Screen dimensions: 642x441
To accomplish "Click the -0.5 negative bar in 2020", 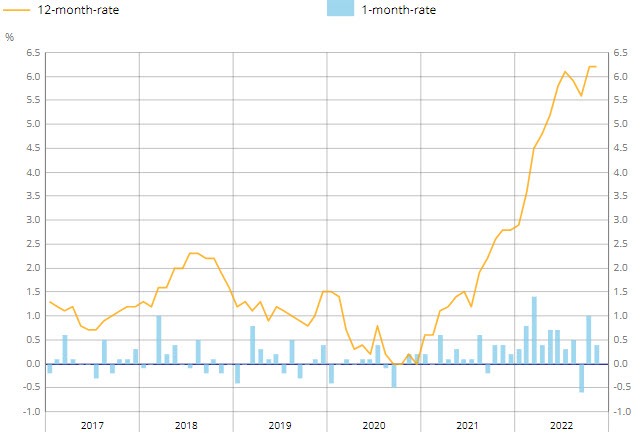I will (x=394, y=375).
